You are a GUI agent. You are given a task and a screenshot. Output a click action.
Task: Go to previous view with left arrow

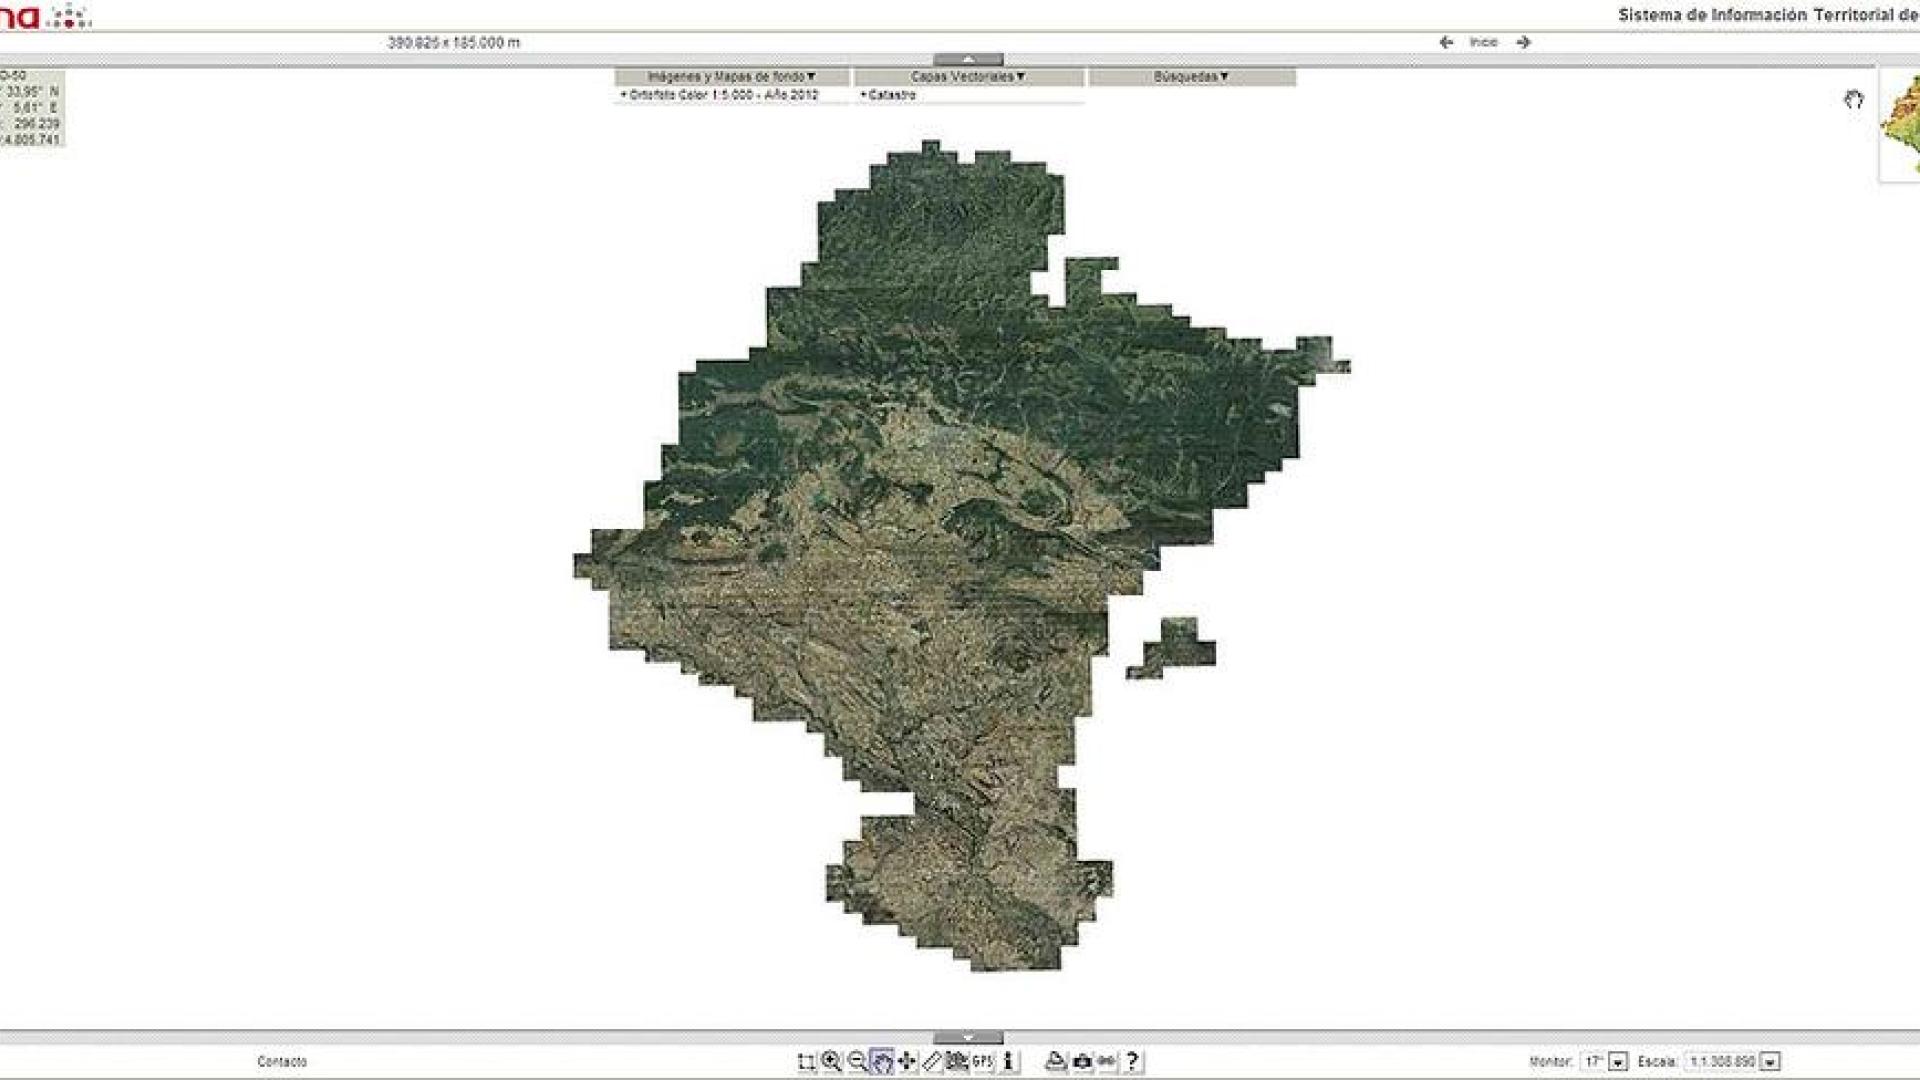(1446, 42)
